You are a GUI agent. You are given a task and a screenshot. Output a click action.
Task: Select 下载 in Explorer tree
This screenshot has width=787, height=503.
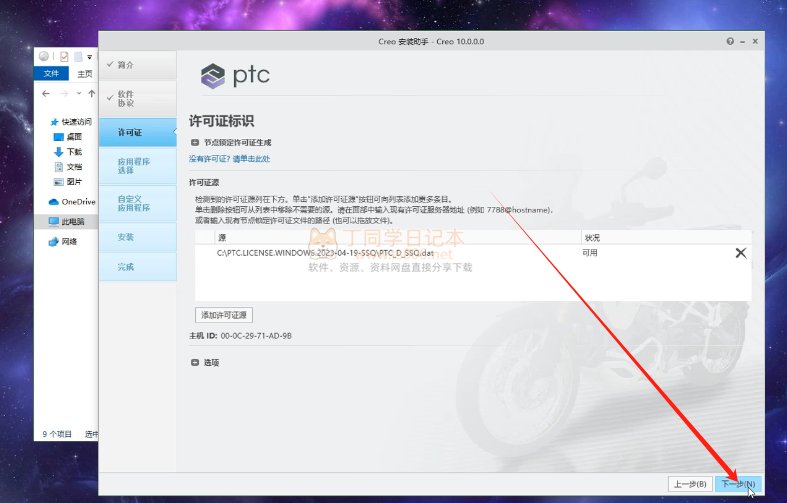click(68, 152)
